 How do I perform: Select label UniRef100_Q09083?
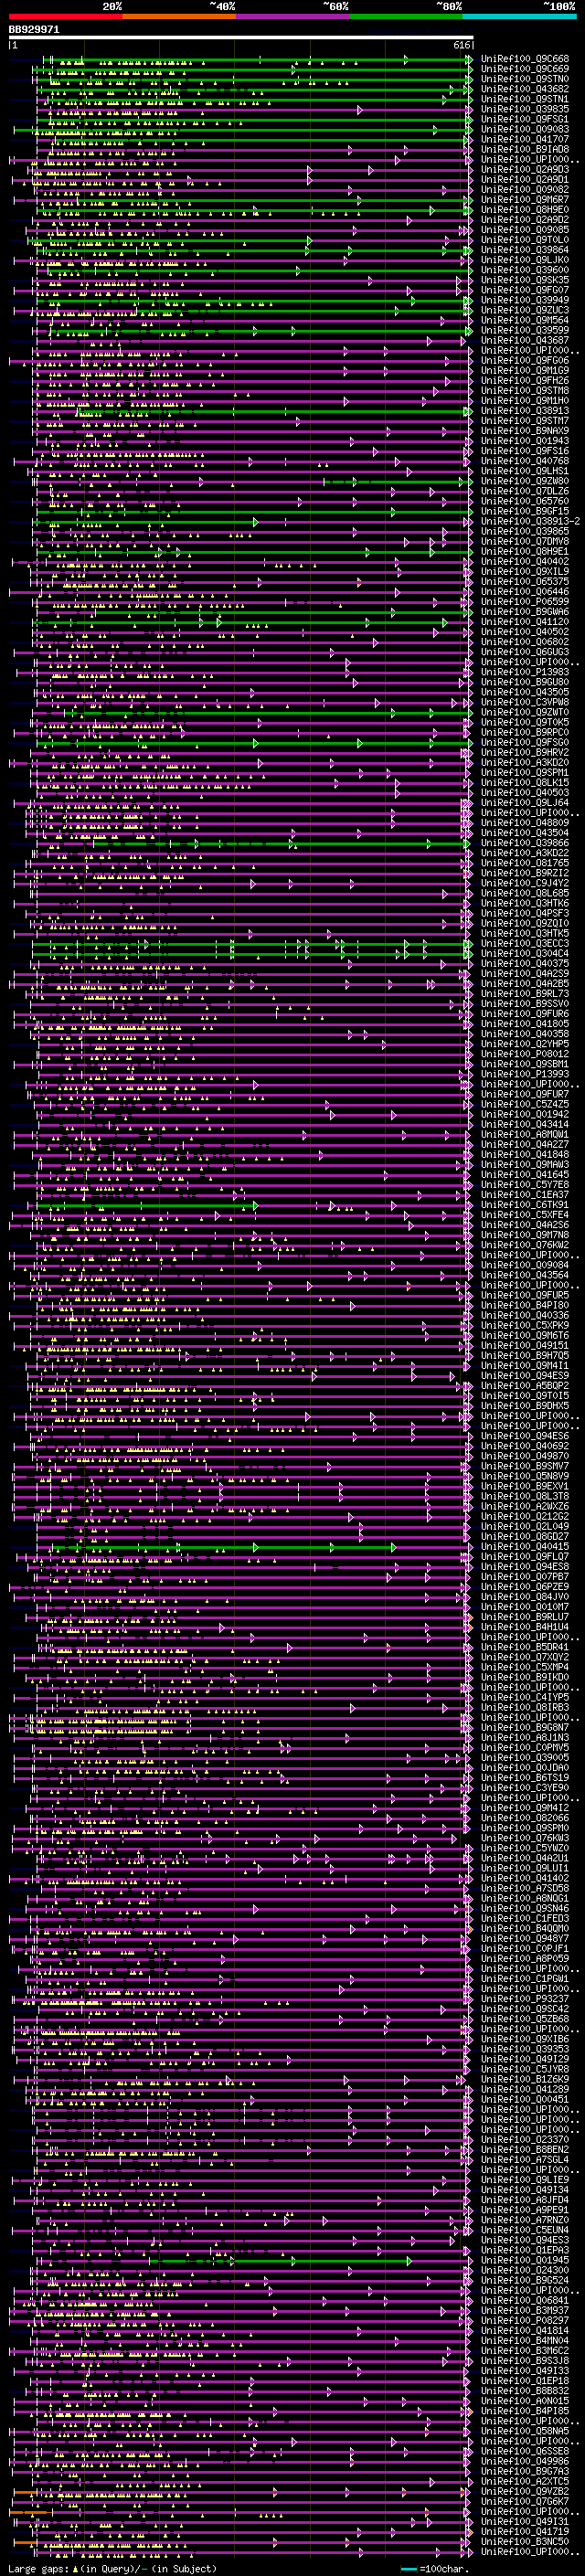click(525, 129)
